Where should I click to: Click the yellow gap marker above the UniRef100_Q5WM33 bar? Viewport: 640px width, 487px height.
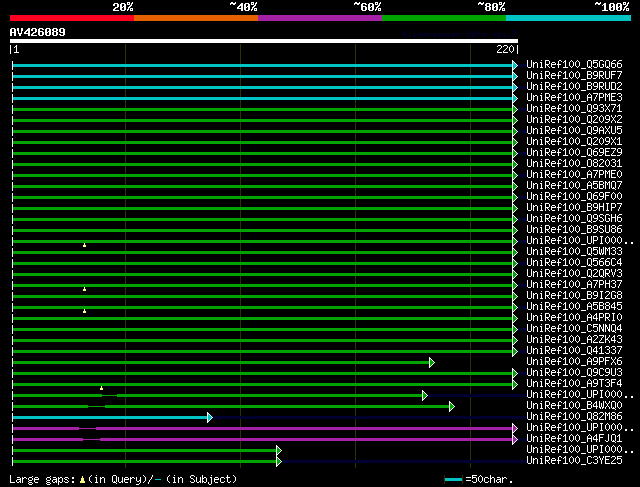tap(84, 244)
